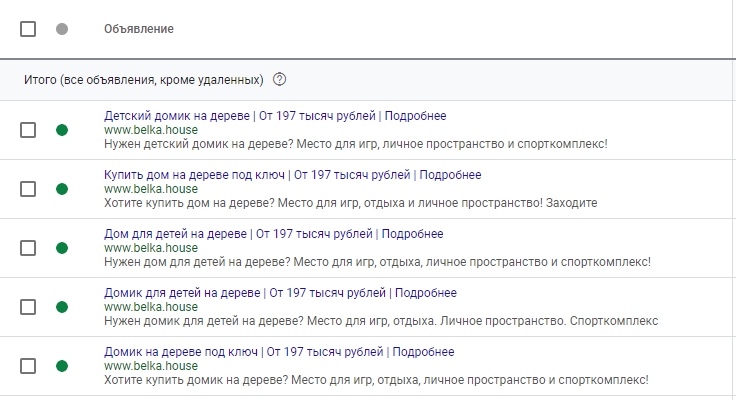
Task: Mark checkbox for Домик для детей на дереве
Action: pos(28,307)
